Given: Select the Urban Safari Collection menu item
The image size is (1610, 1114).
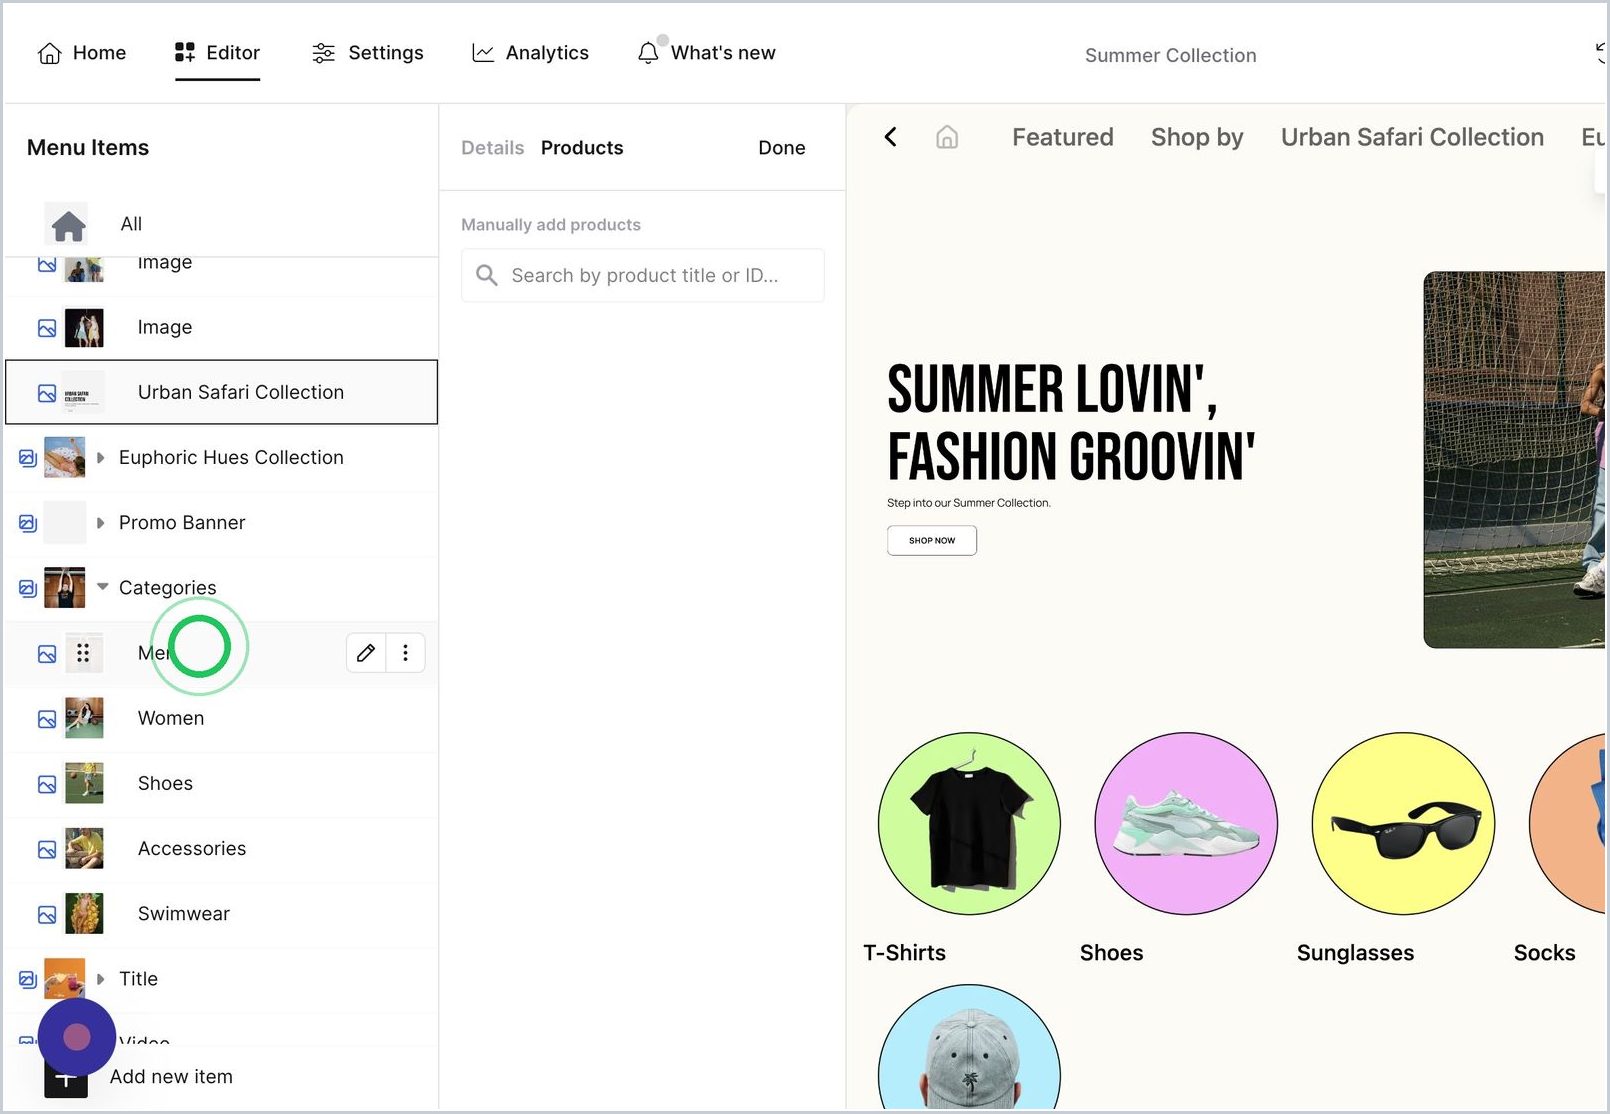Looking at the screenshot, I should pyautogui.click(x=222, y=392).
